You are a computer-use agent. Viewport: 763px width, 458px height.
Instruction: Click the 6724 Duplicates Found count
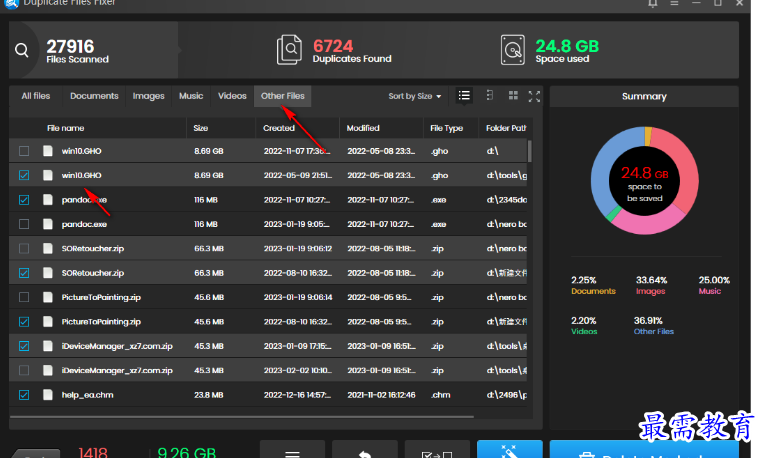pyautogui.click(x=333, y=46)
